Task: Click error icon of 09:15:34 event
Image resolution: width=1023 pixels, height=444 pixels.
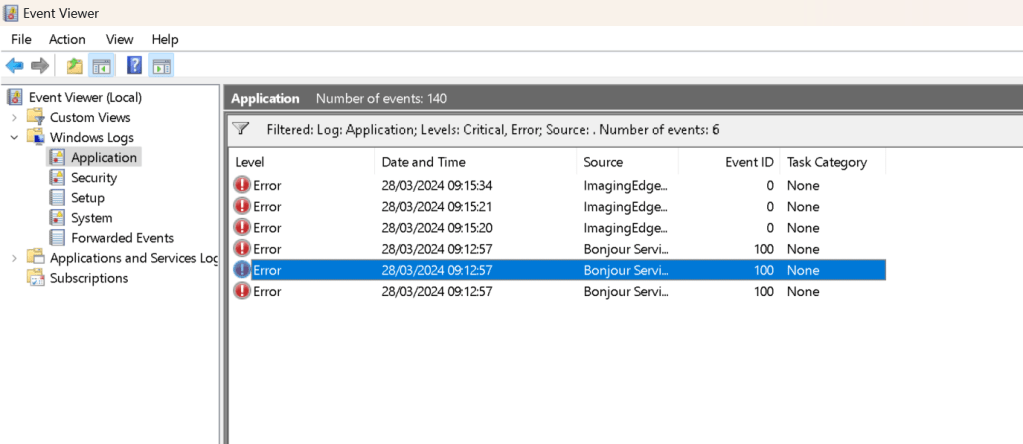Action: pos(242,185)
